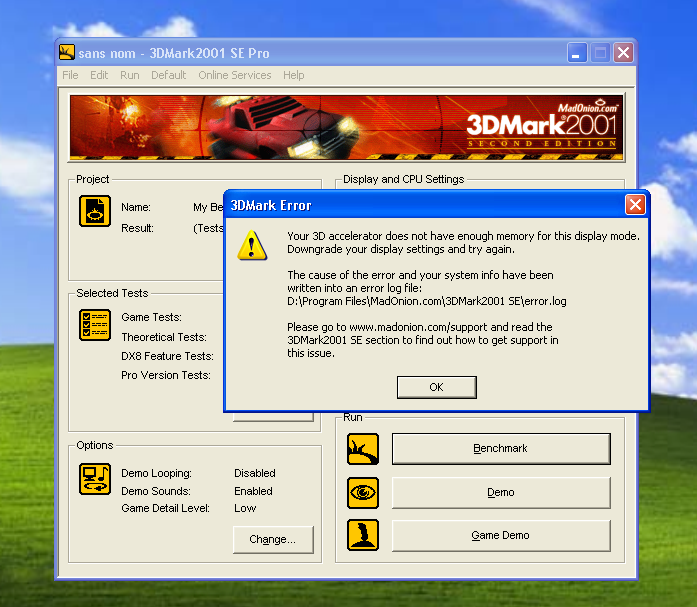Viewport: 697px width, 607px height.
Task: Open the Online Services menu
Action: (235, 75)
